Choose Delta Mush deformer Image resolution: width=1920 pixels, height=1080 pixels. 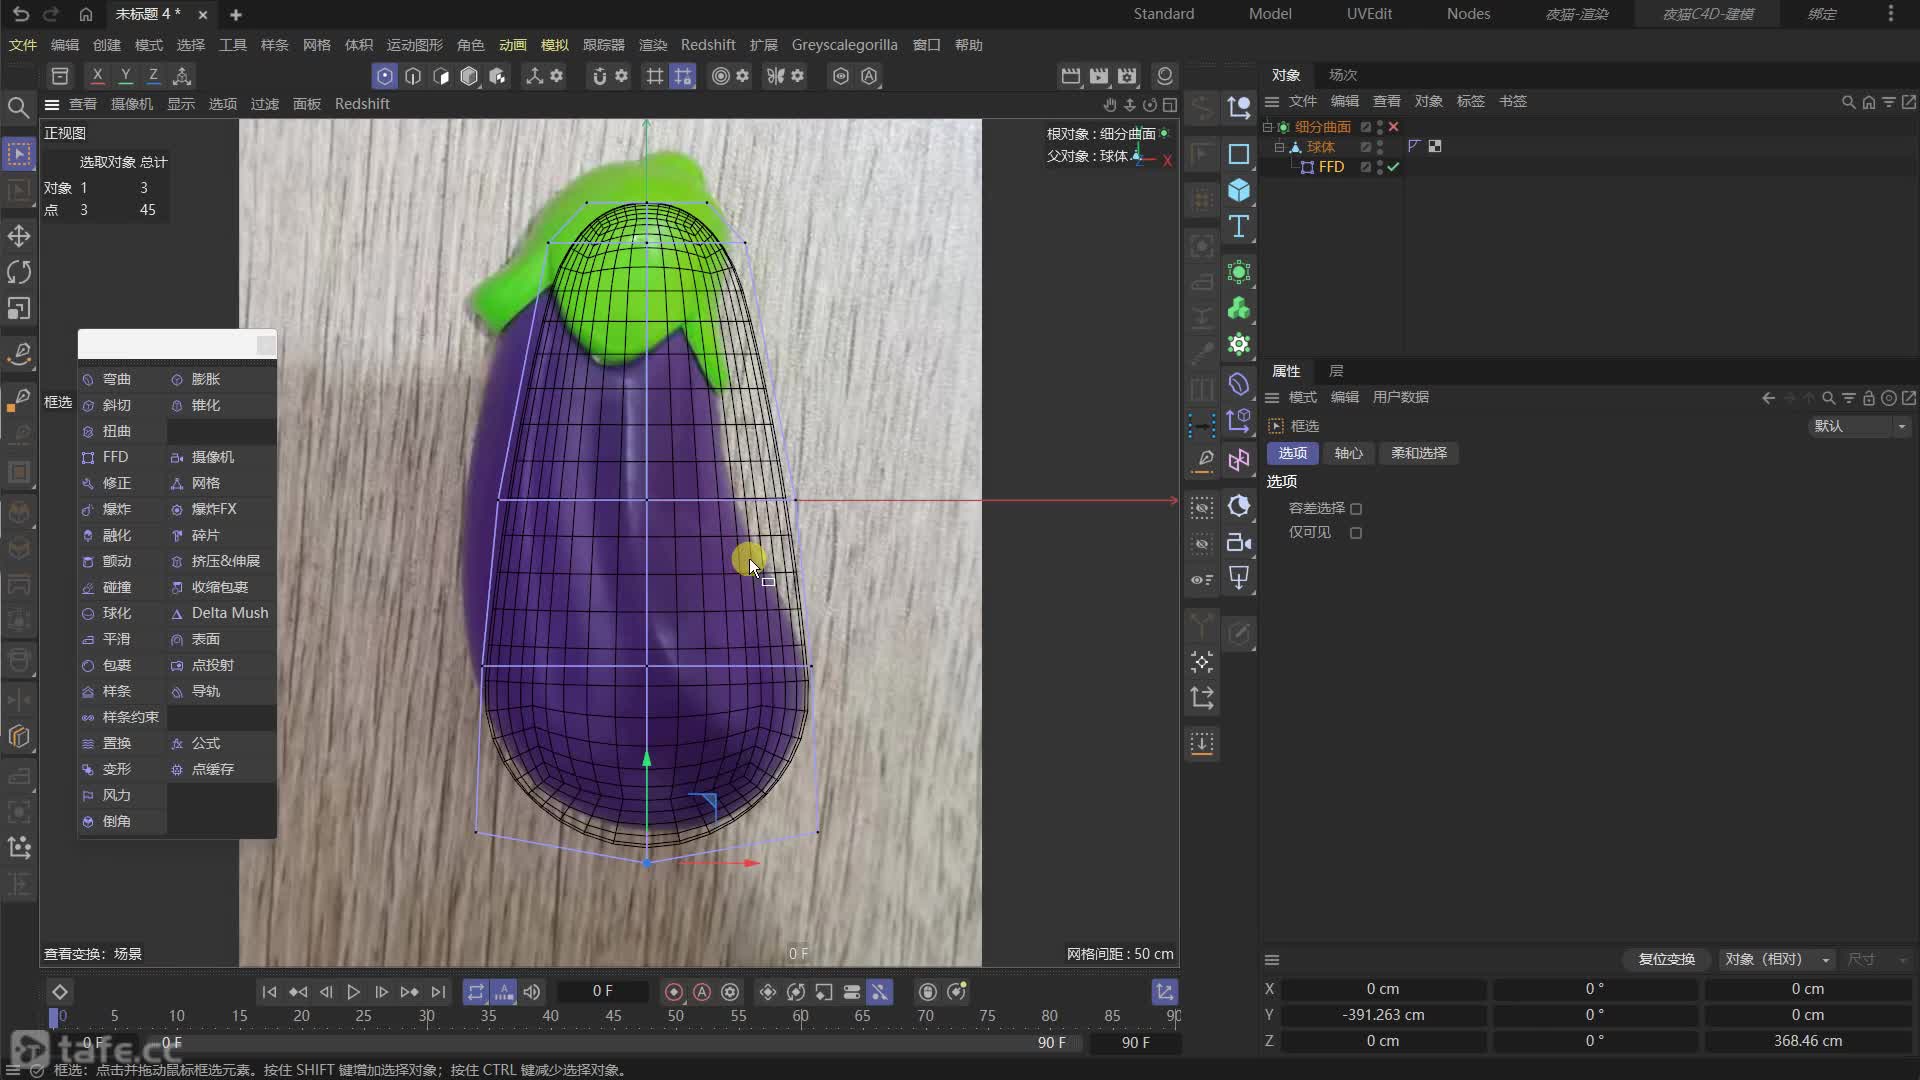pos(221,613)
